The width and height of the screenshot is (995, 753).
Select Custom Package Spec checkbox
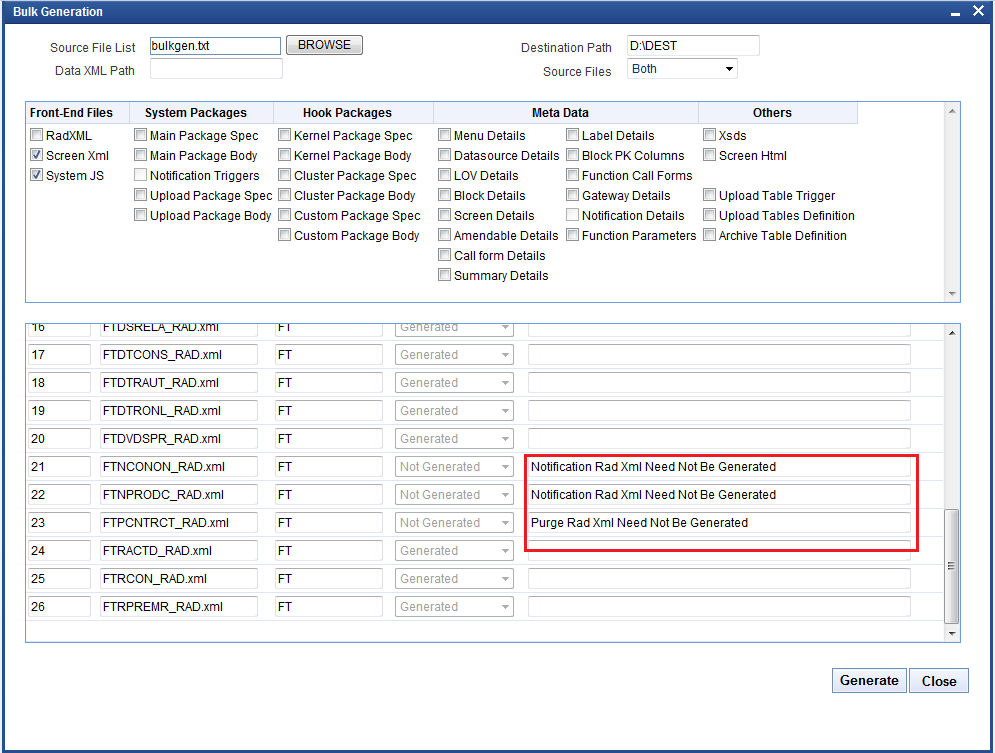[285, 215]
